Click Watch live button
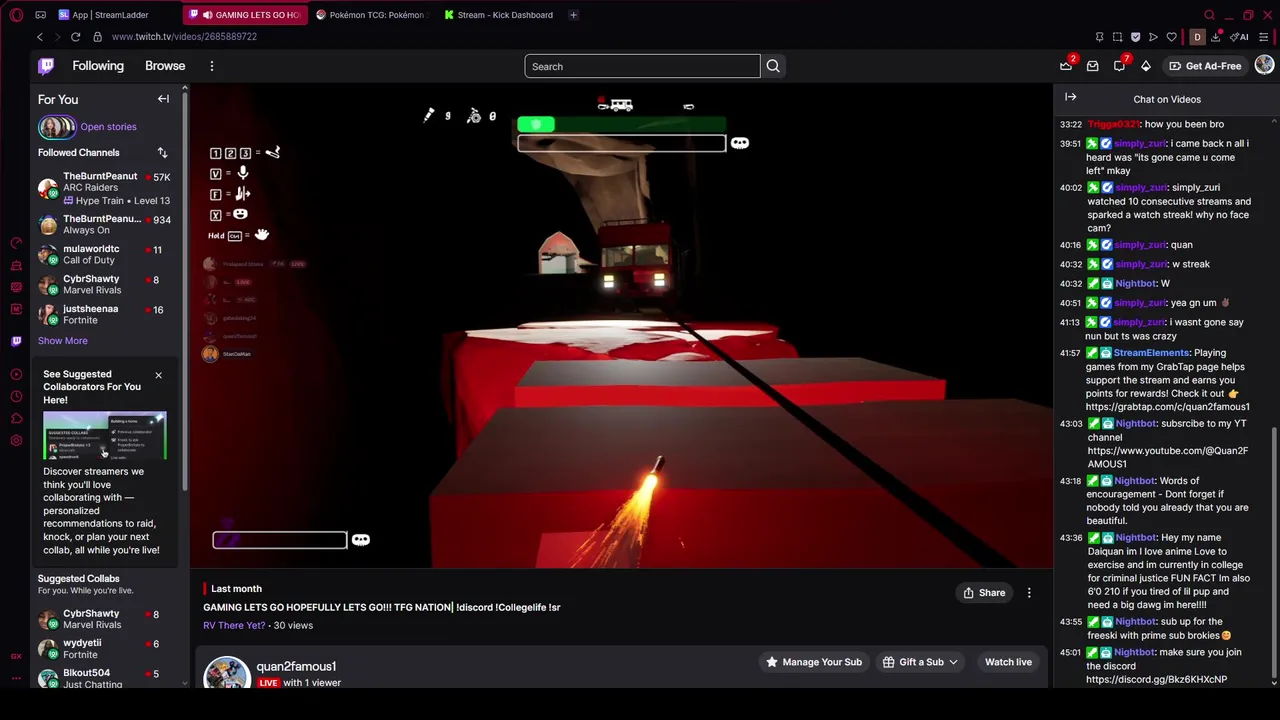The height and width of the screenshot is (720, 1280). (x=1008, y=662)
